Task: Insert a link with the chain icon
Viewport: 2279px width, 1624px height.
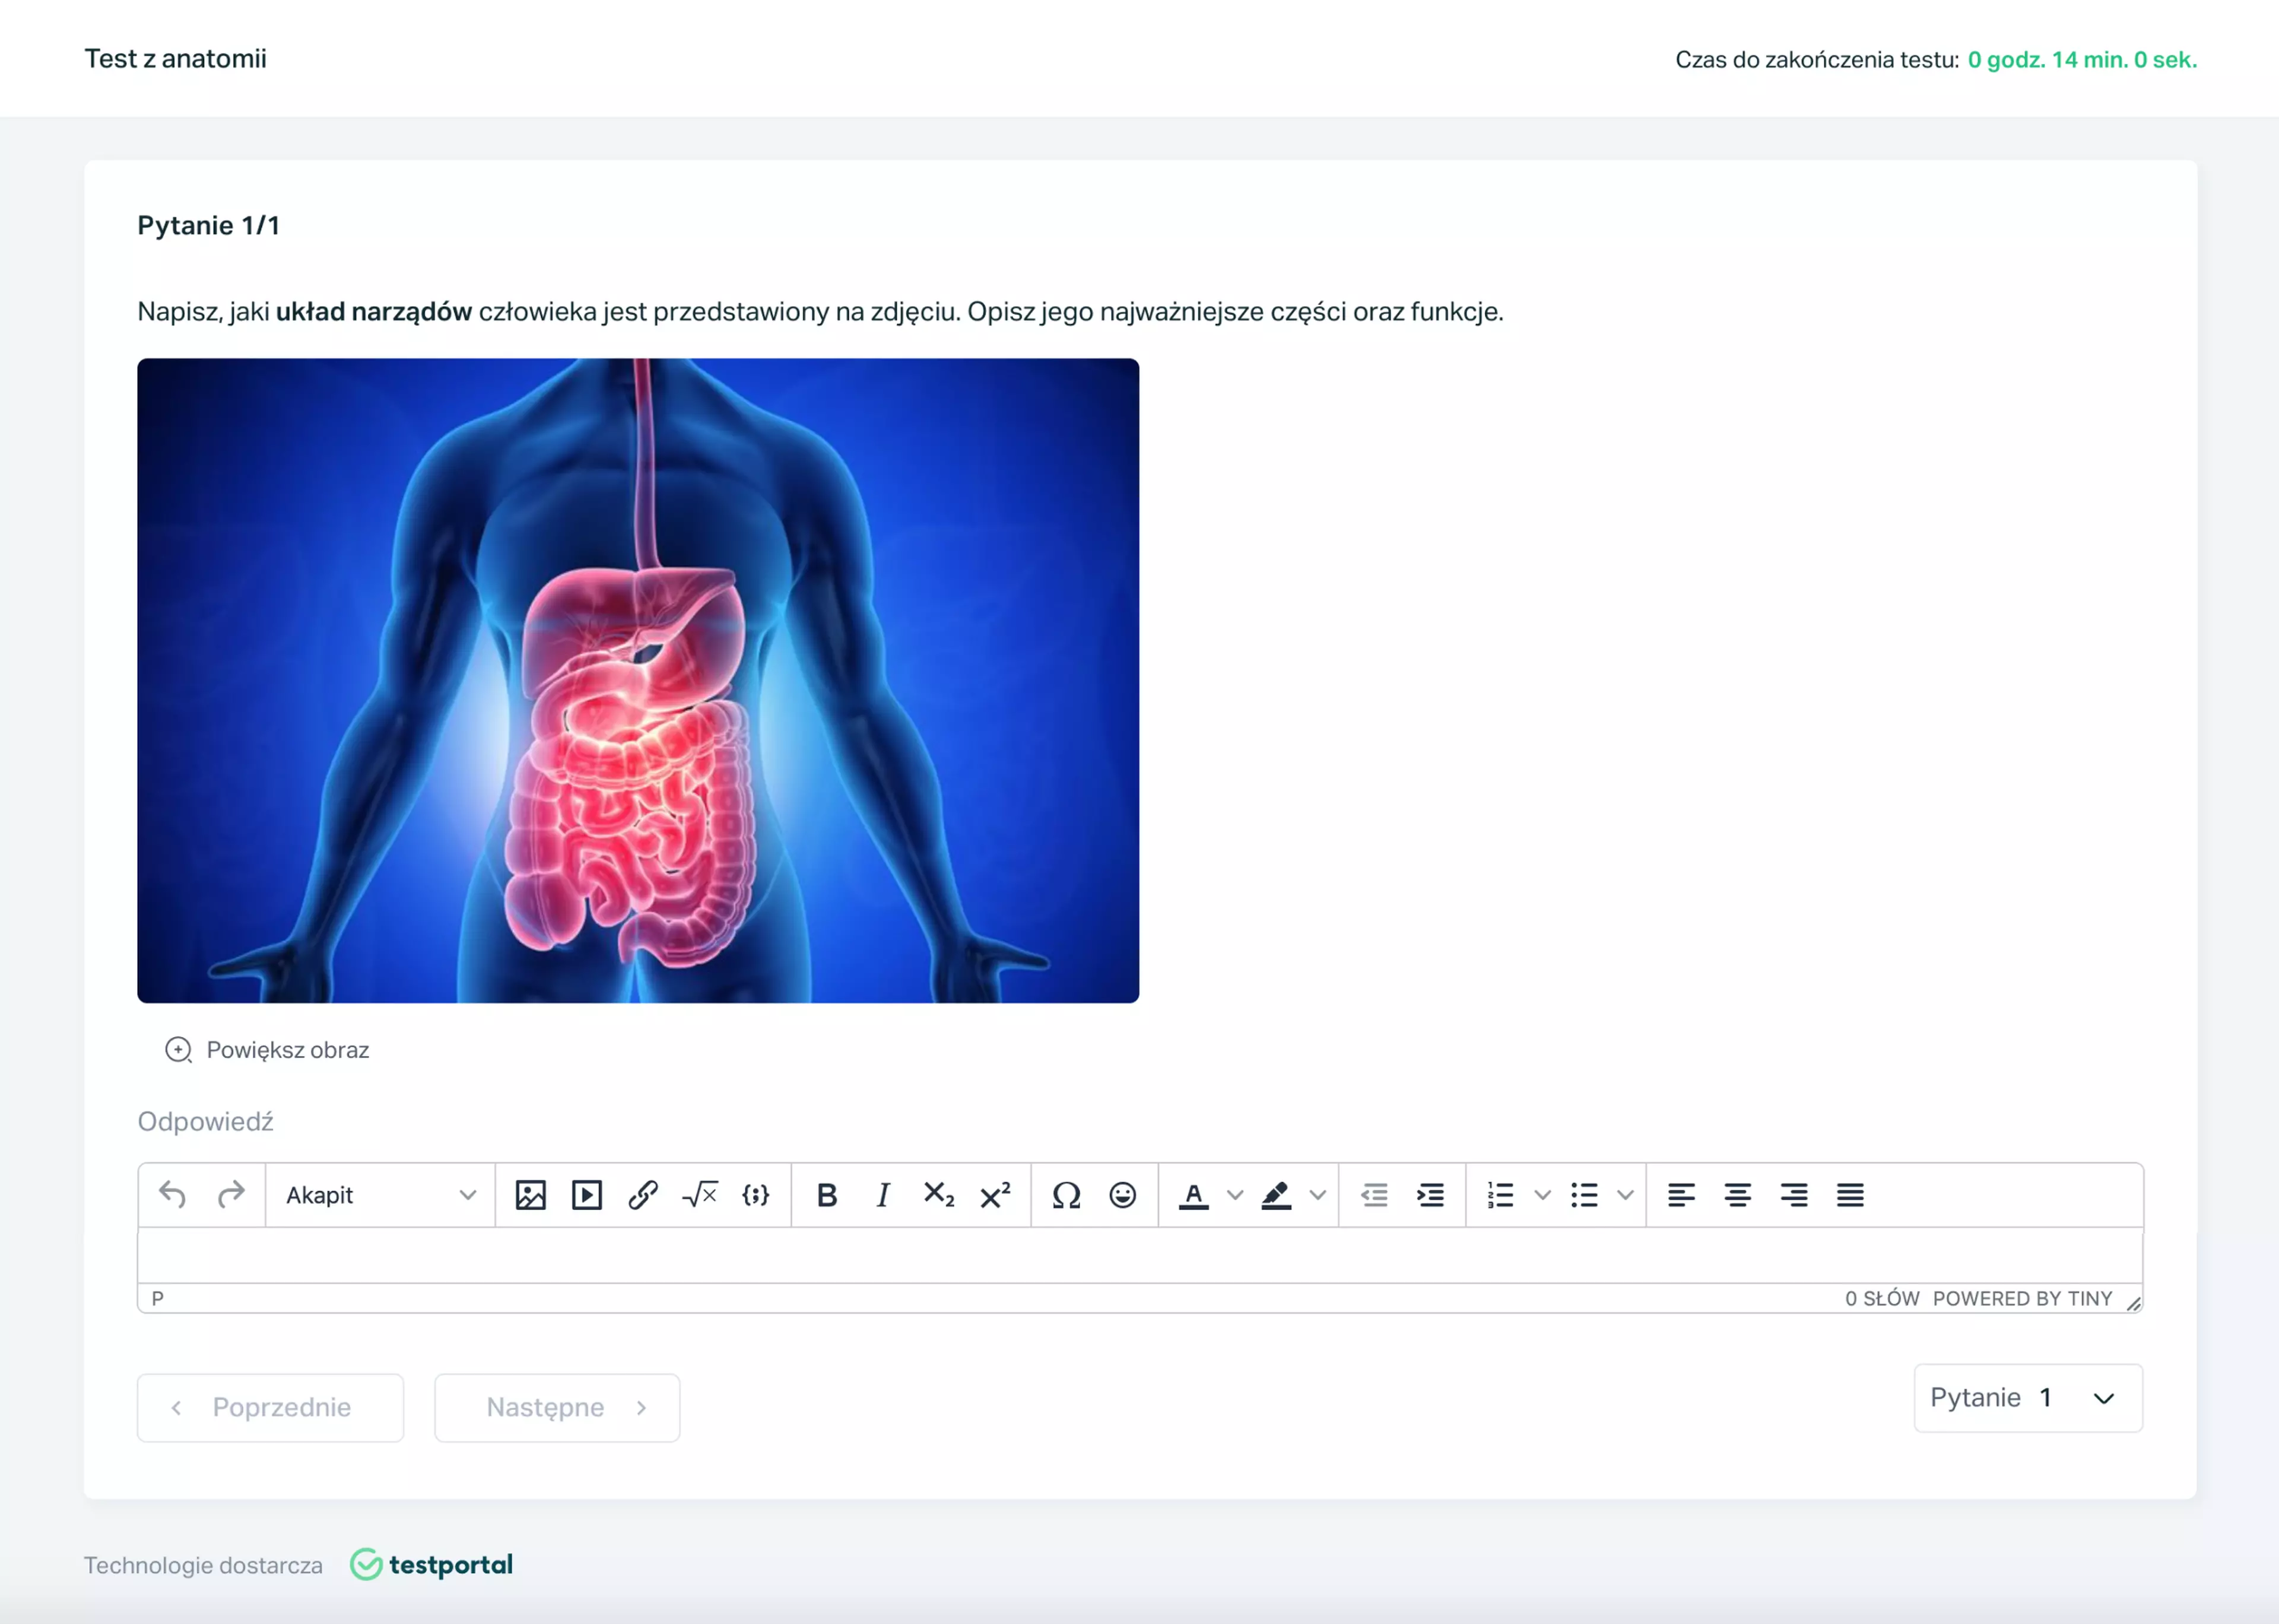Action: 643,1195
